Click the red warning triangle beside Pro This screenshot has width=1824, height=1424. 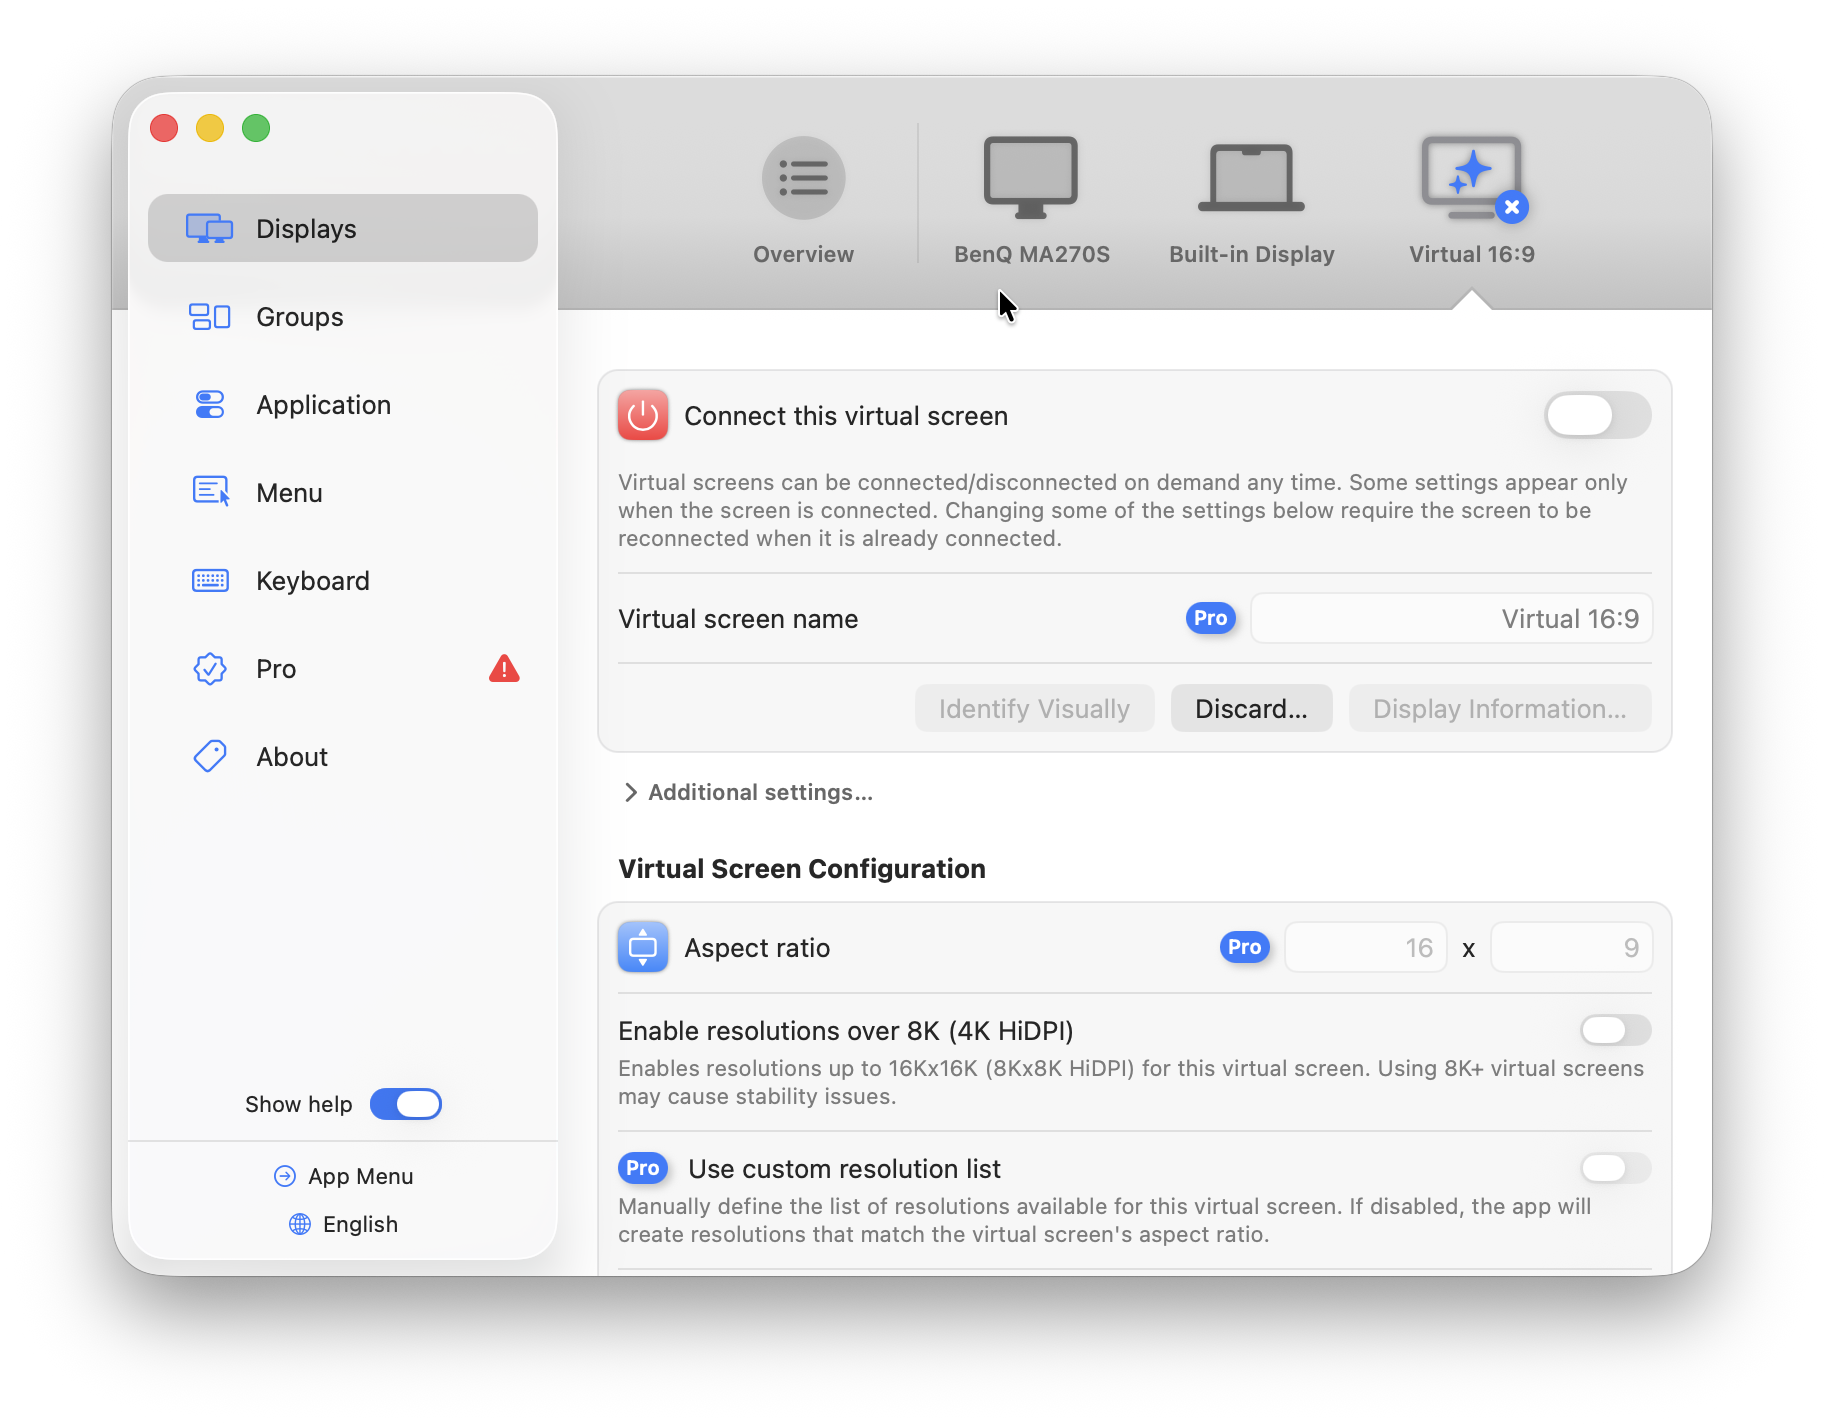504,668
